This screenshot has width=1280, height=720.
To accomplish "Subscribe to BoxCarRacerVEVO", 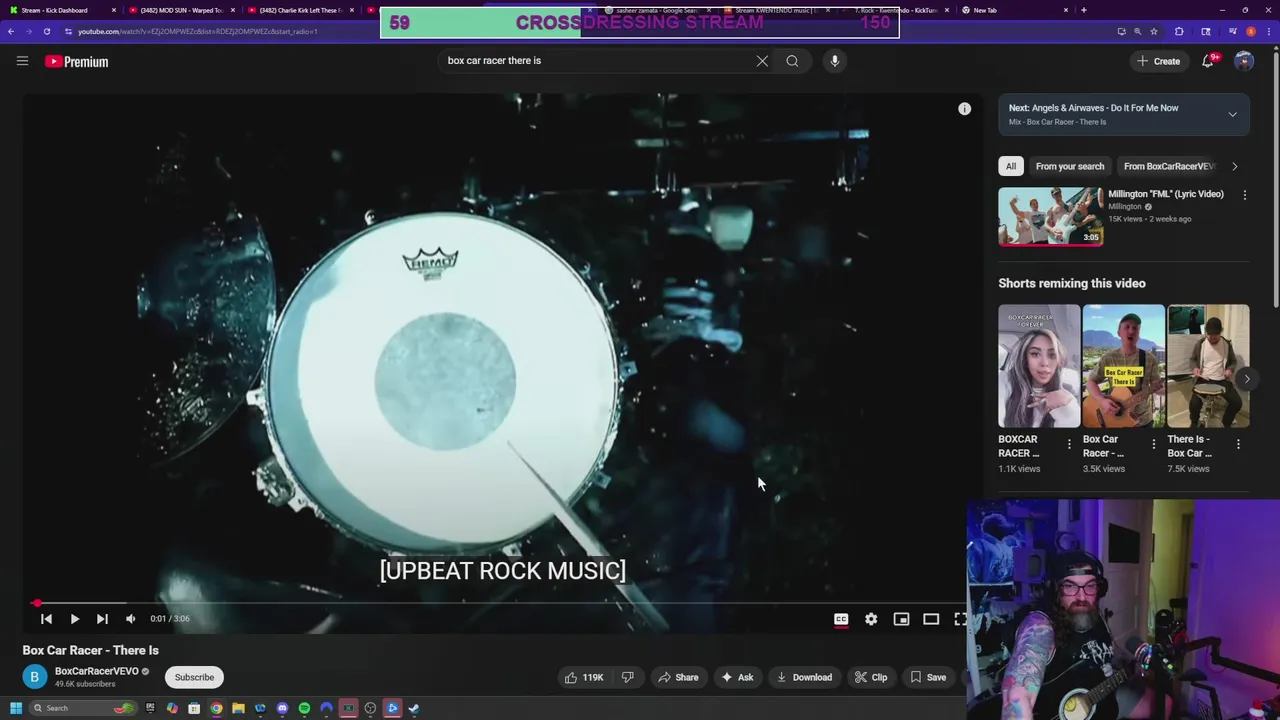I will pos(194,677).
